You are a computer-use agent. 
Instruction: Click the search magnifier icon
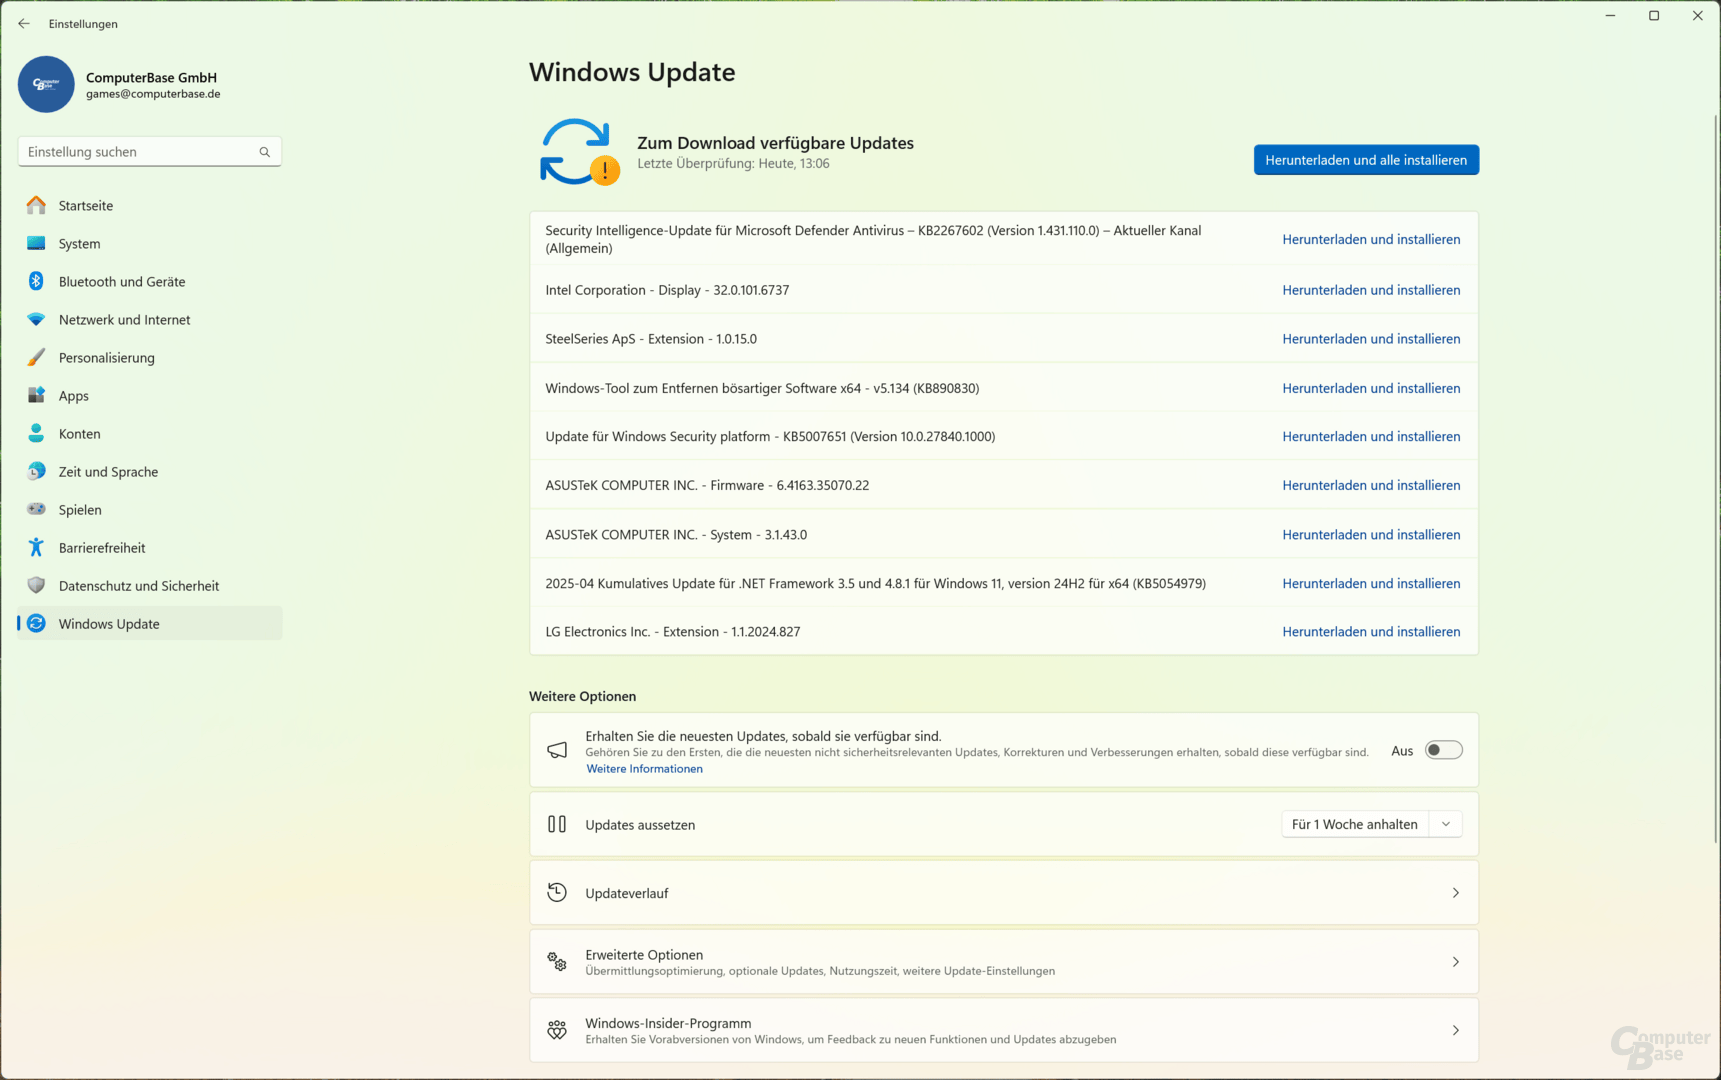(x=265, y=152)
